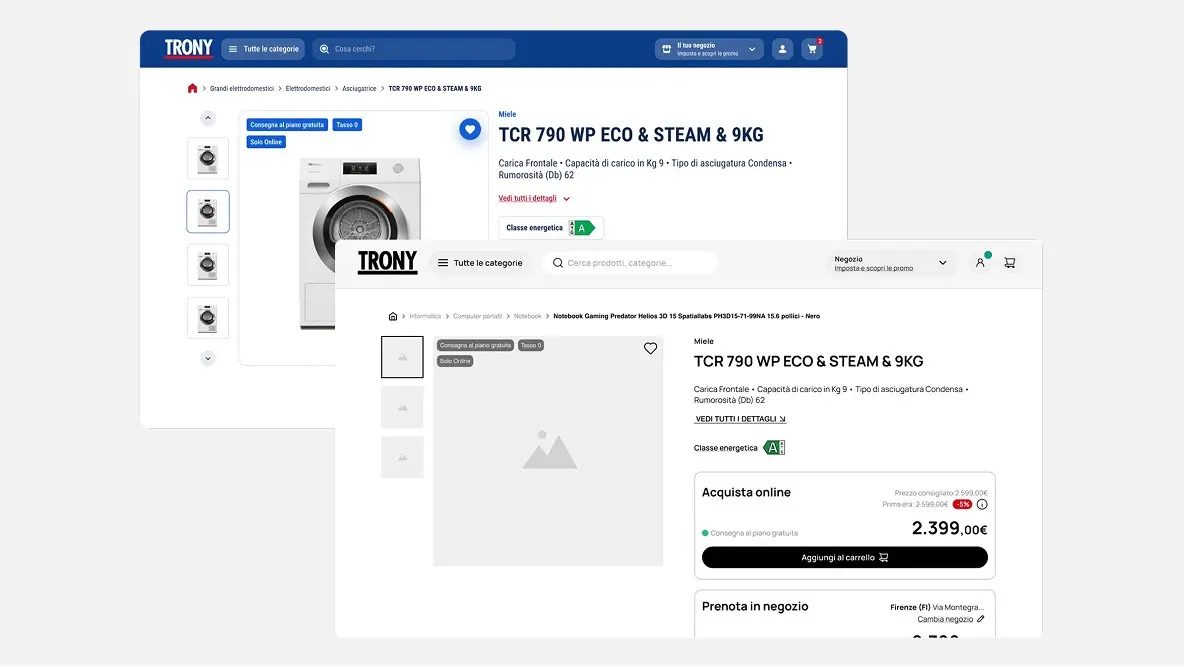Select the highlighted second dryer thumbnail
This screenshot has height=667, width=1184.
208,212
